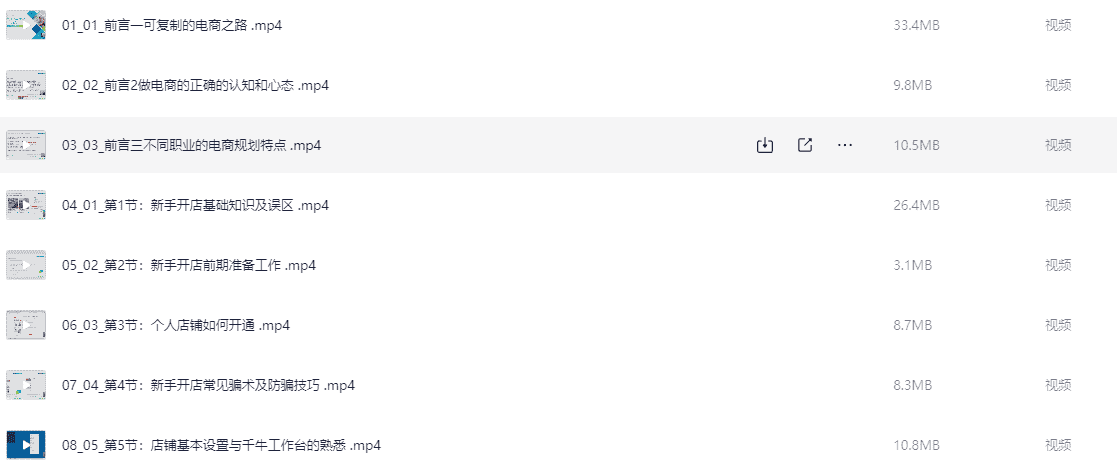This screenshot has height=476, width=1117.
Task: Select thumbnail of 07_04 第4节 video
Action: [x=26, y=385]
